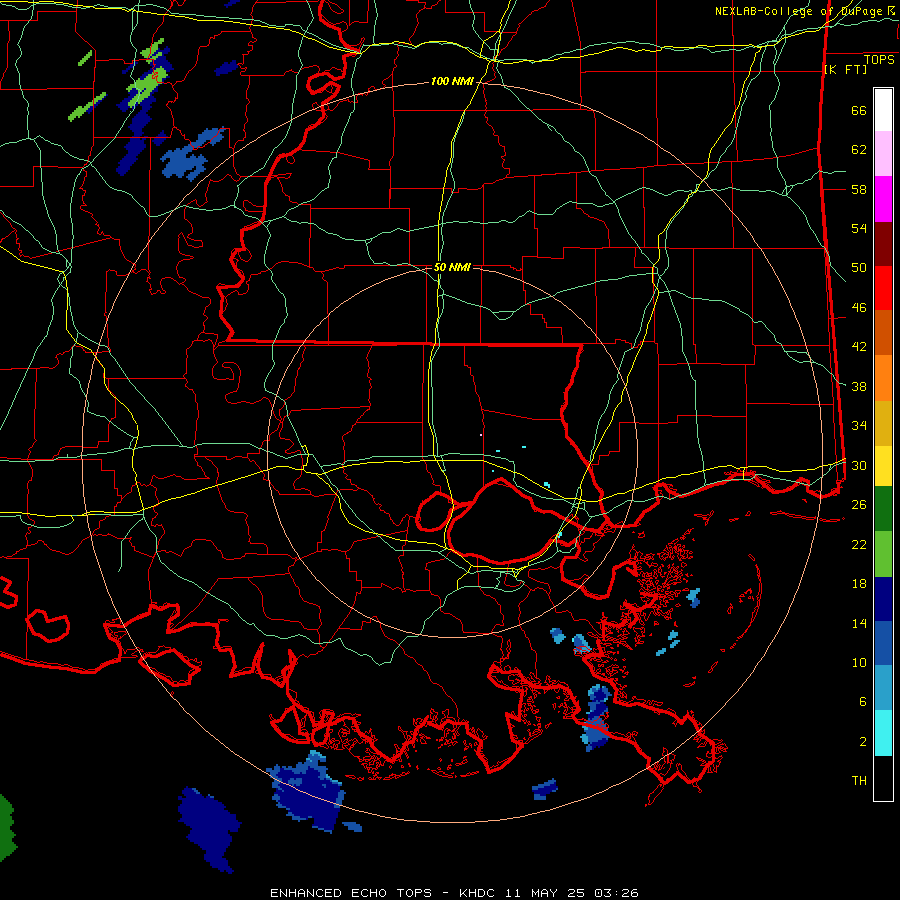Click the black TH swatch in the legend
Image resolution: width=900 pixels, height=900 pixels.
[x=883, y=778]
